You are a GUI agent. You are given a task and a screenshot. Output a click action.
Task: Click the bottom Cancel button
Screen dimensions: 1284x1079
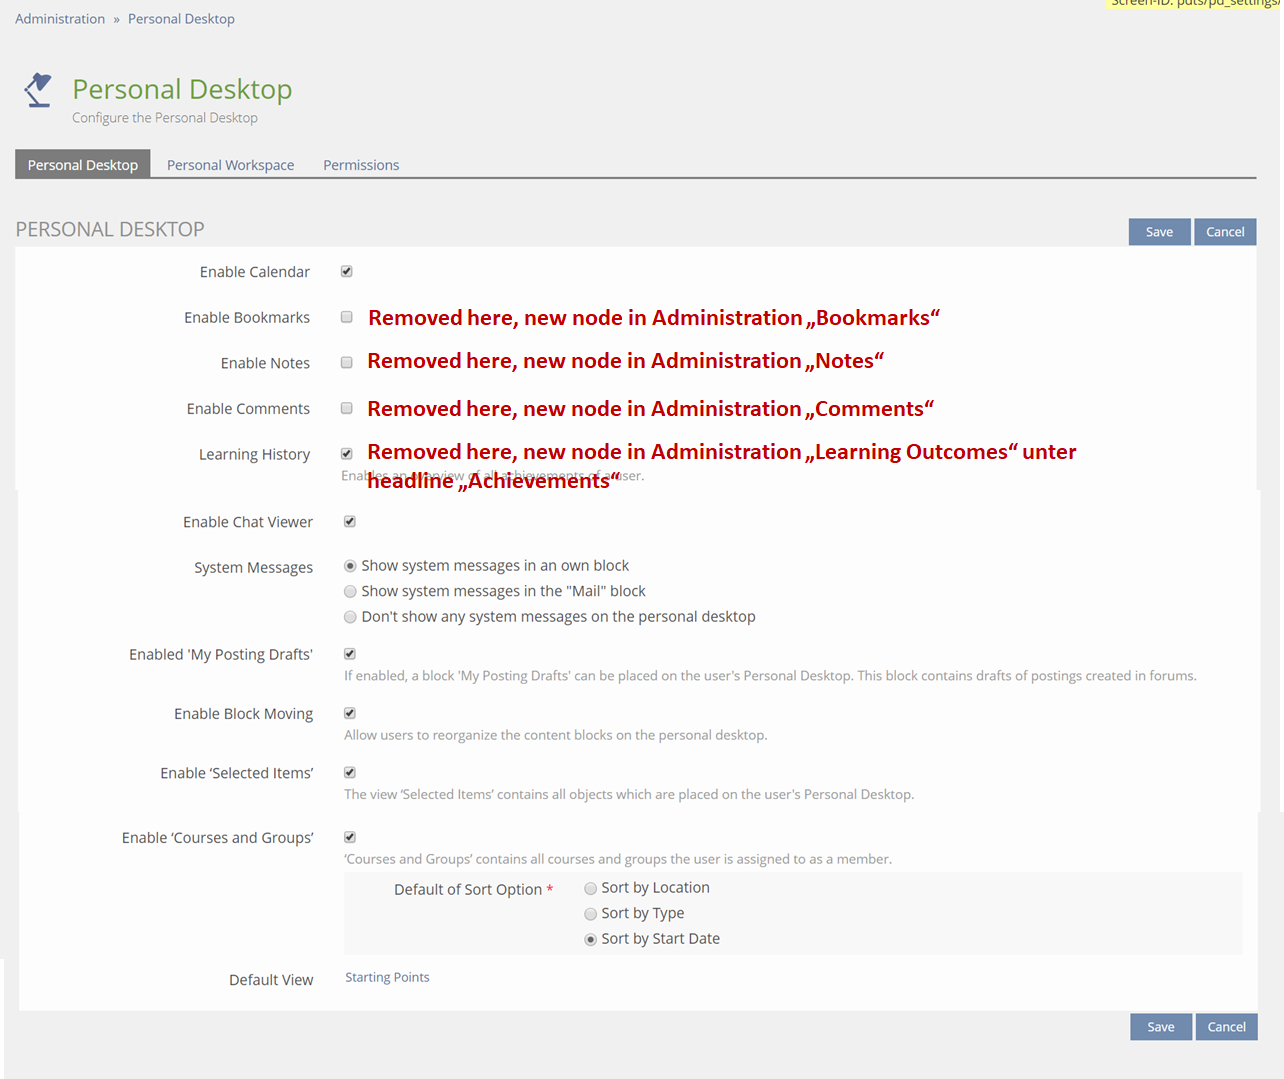pyautogui.click(x=1227, y=1027)
